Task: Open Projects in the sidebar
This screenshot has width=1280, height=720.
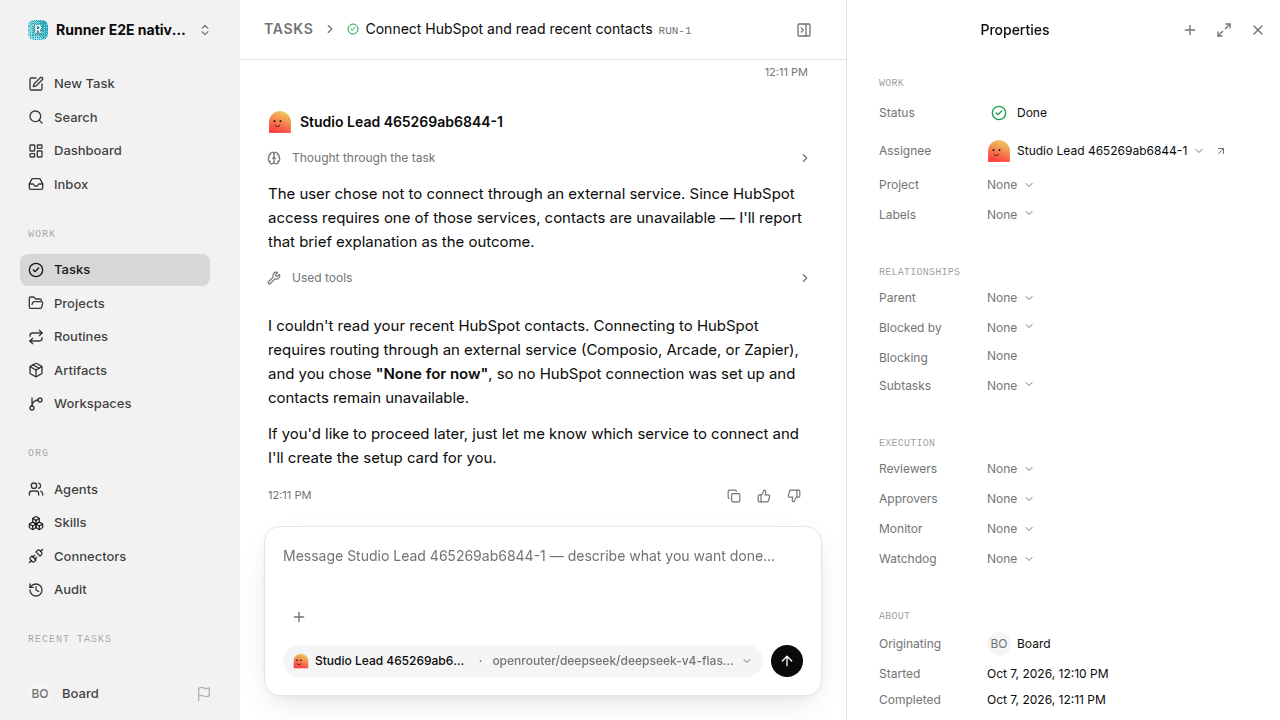Action: point(115,304)
